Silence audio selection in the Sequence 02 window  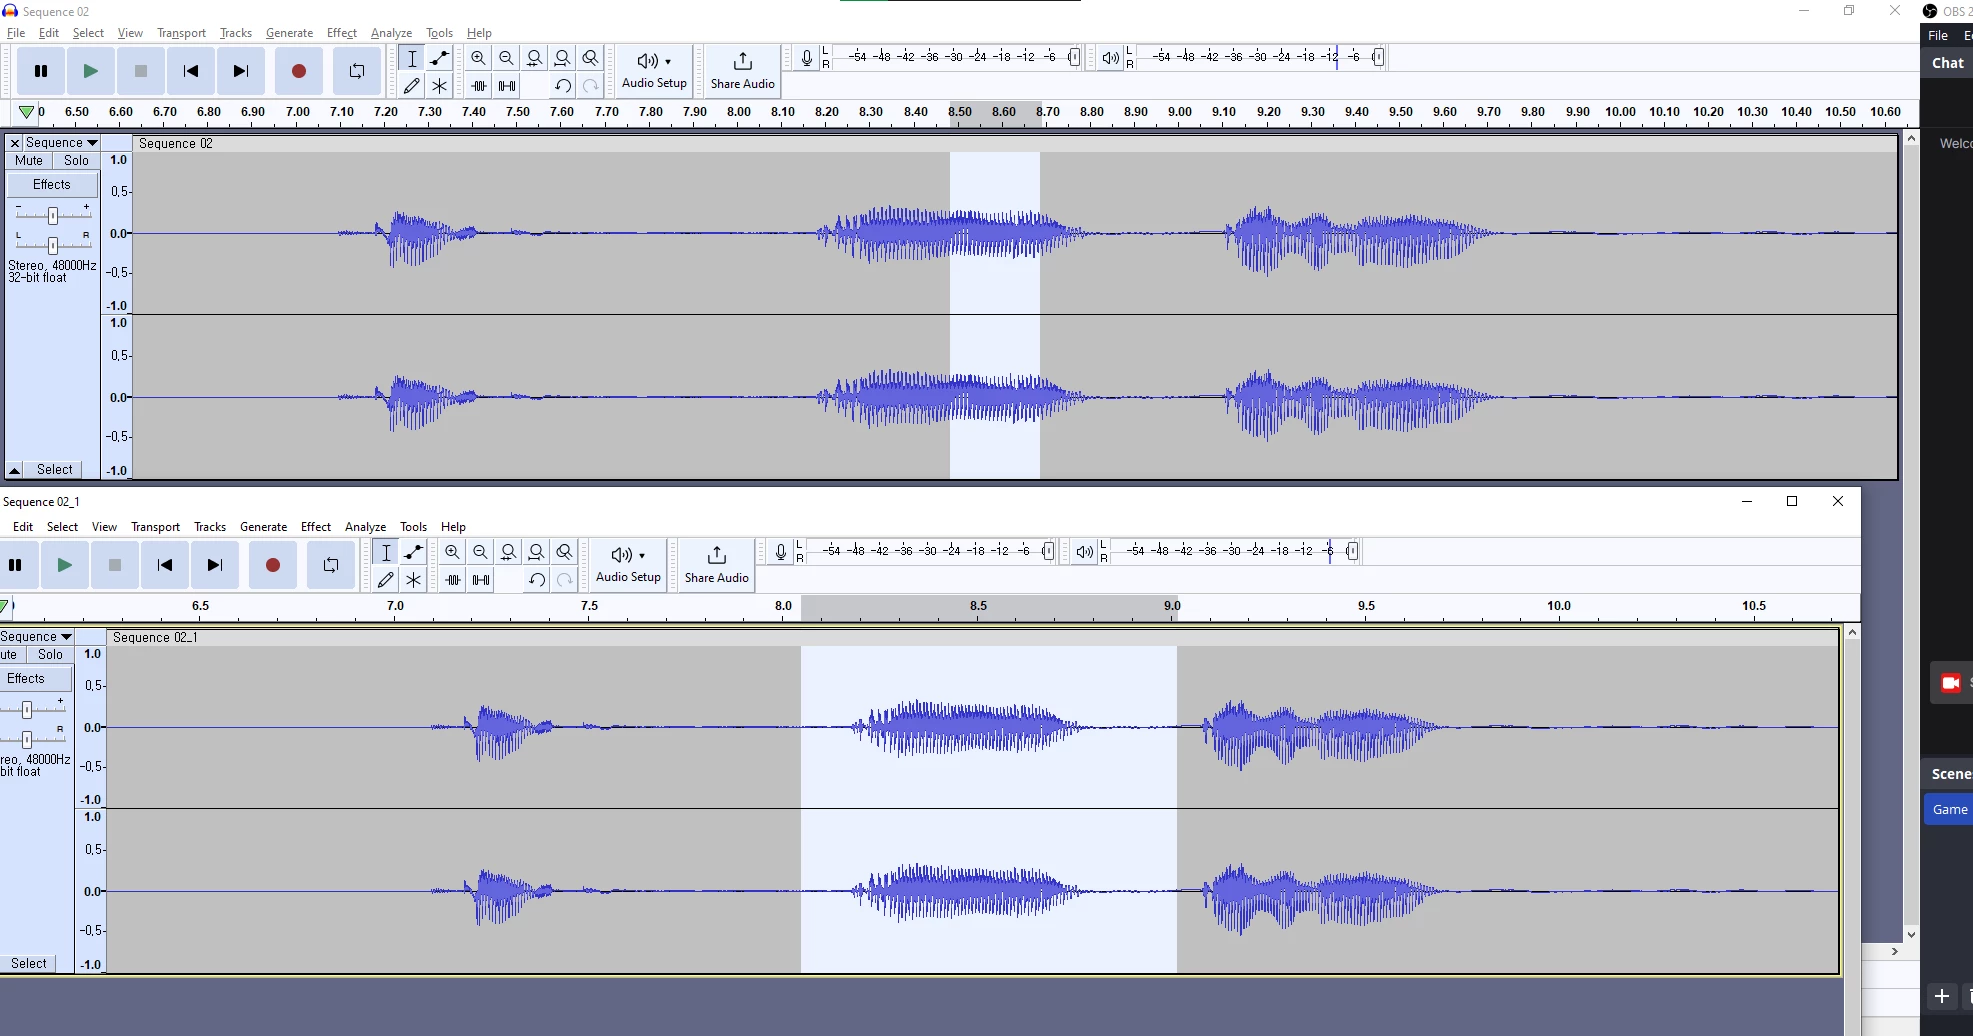point(507,86)
